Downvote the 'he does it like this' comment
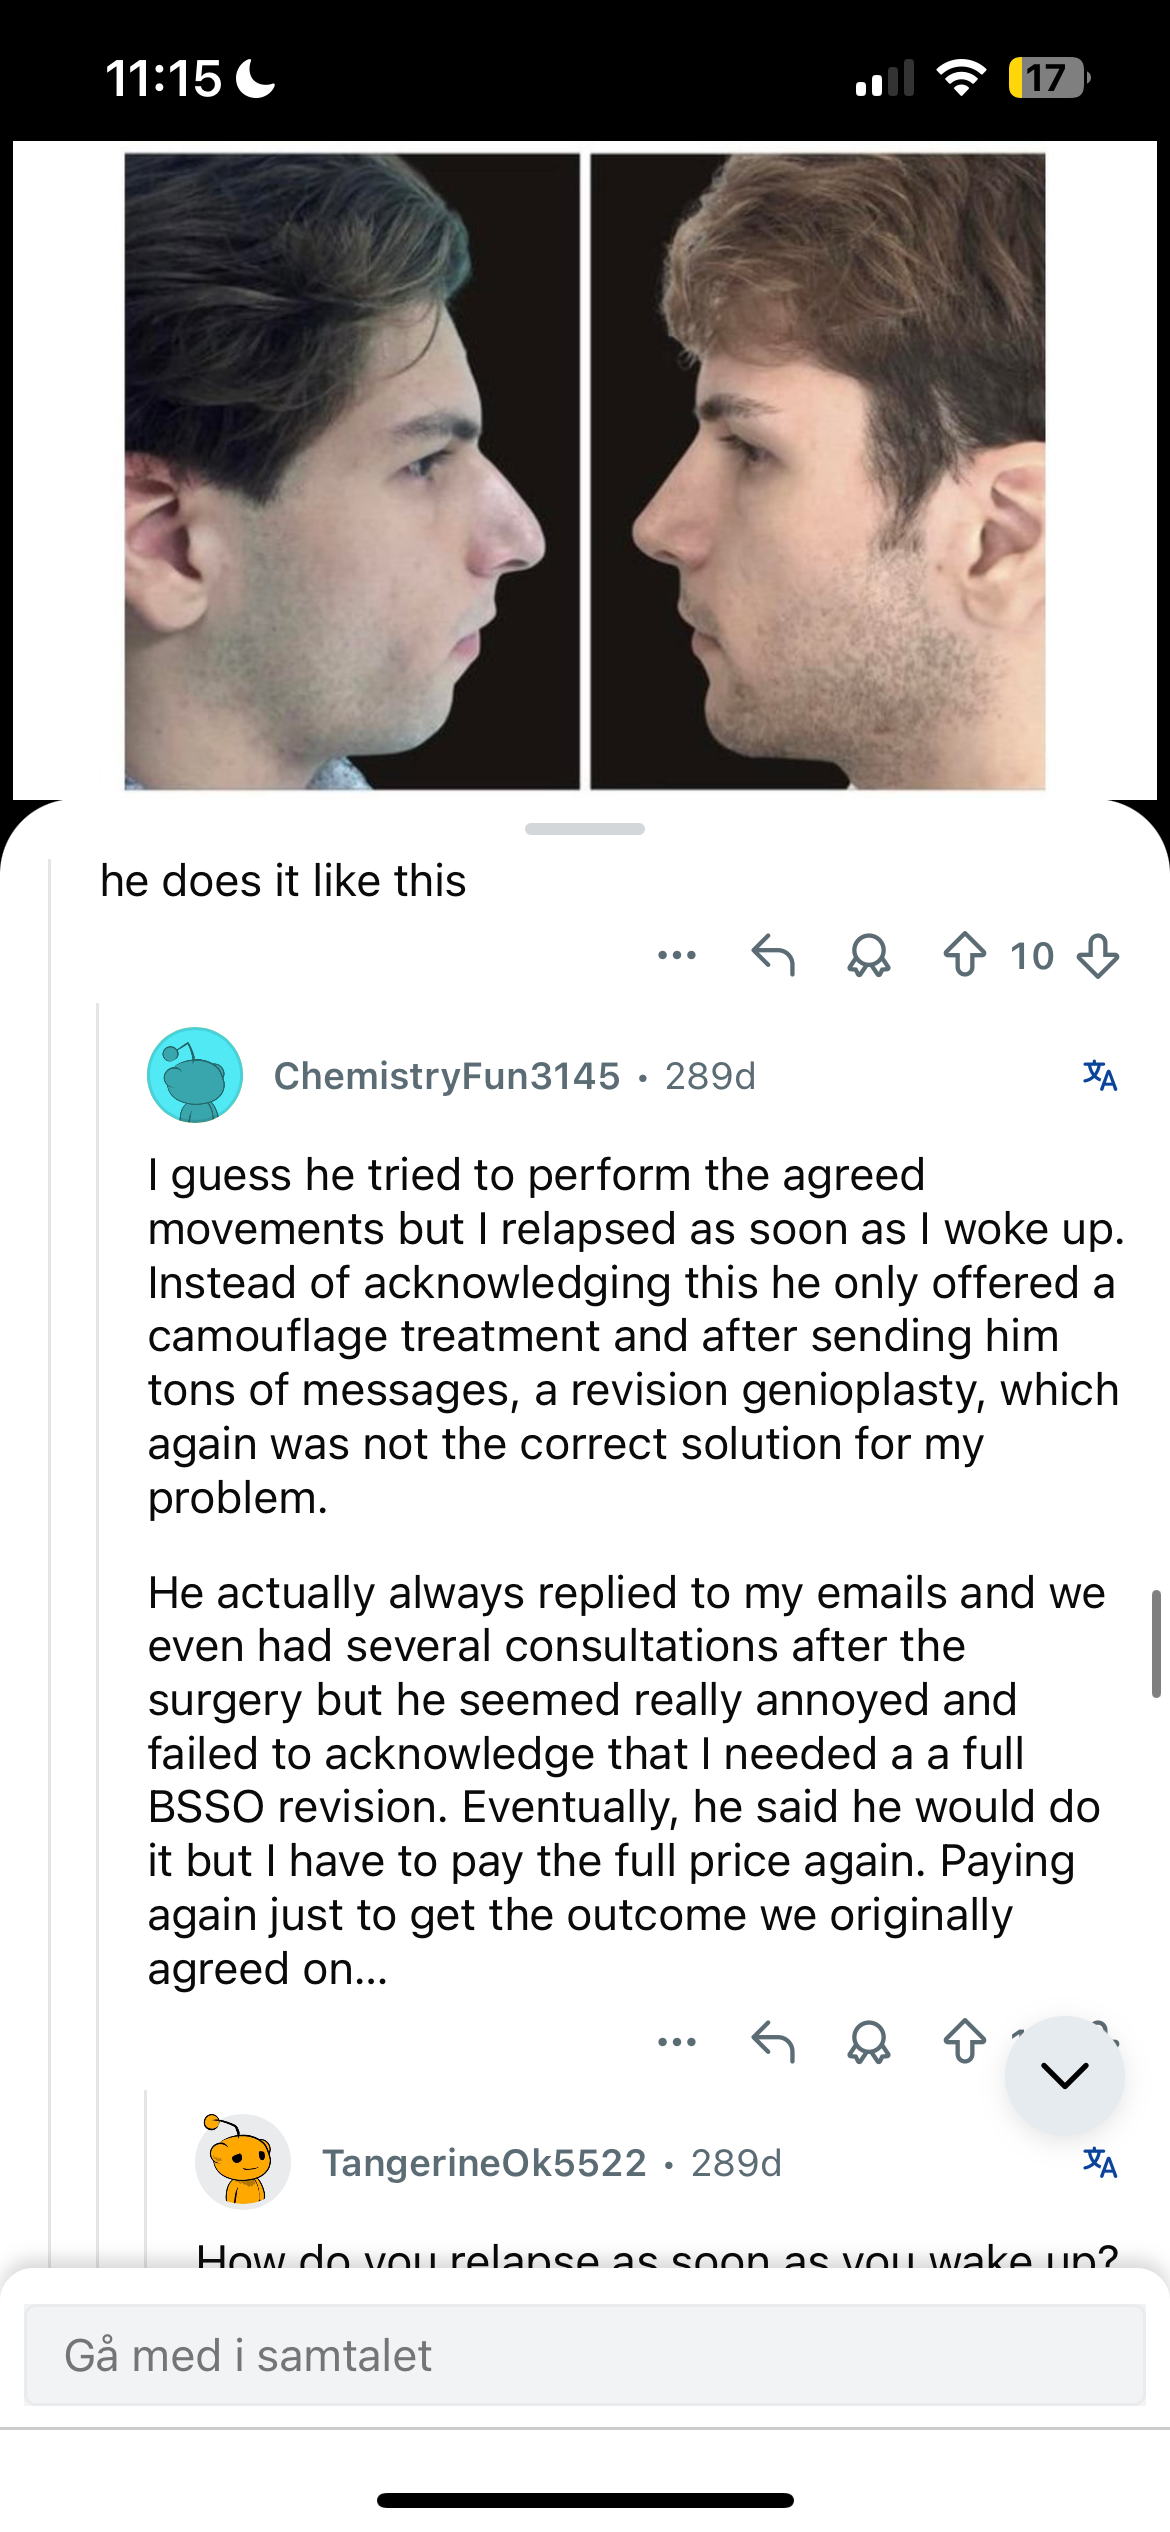Image resolution: width=1170 pixels, height=2532 pixels. (1097, 956)
